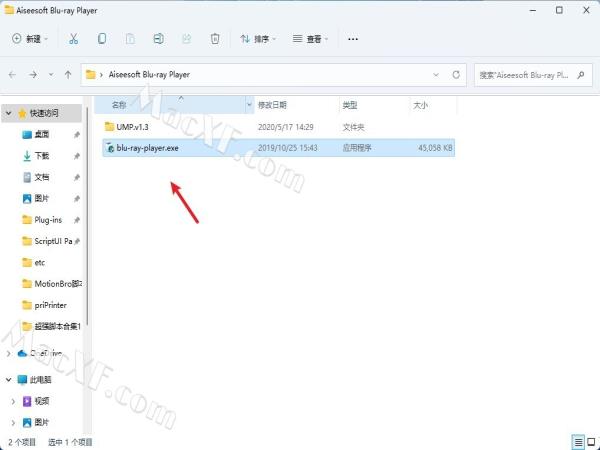
Task: Click the UMP.v1.3 folder icon
Action: [x=109, y=126]
